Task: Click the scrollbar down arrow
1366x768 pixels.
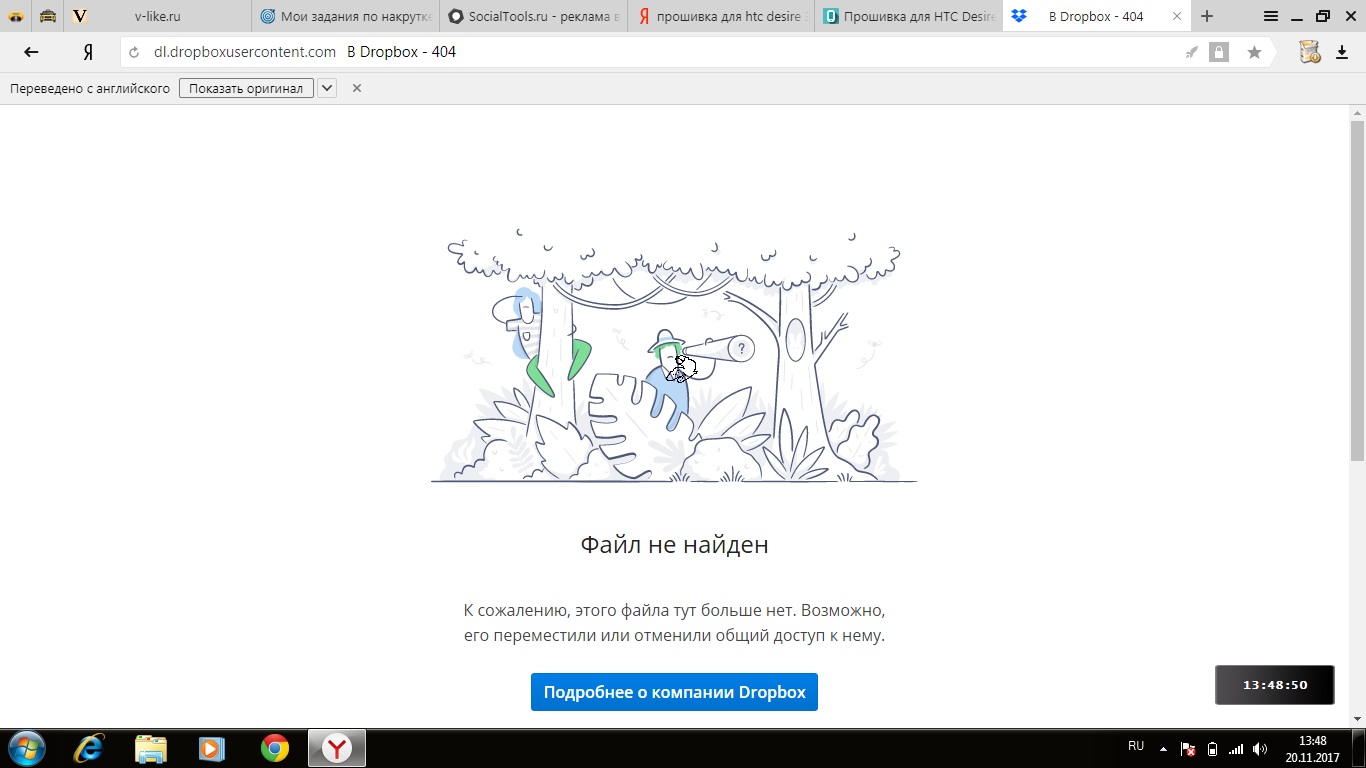Action: pos(1357,718)
